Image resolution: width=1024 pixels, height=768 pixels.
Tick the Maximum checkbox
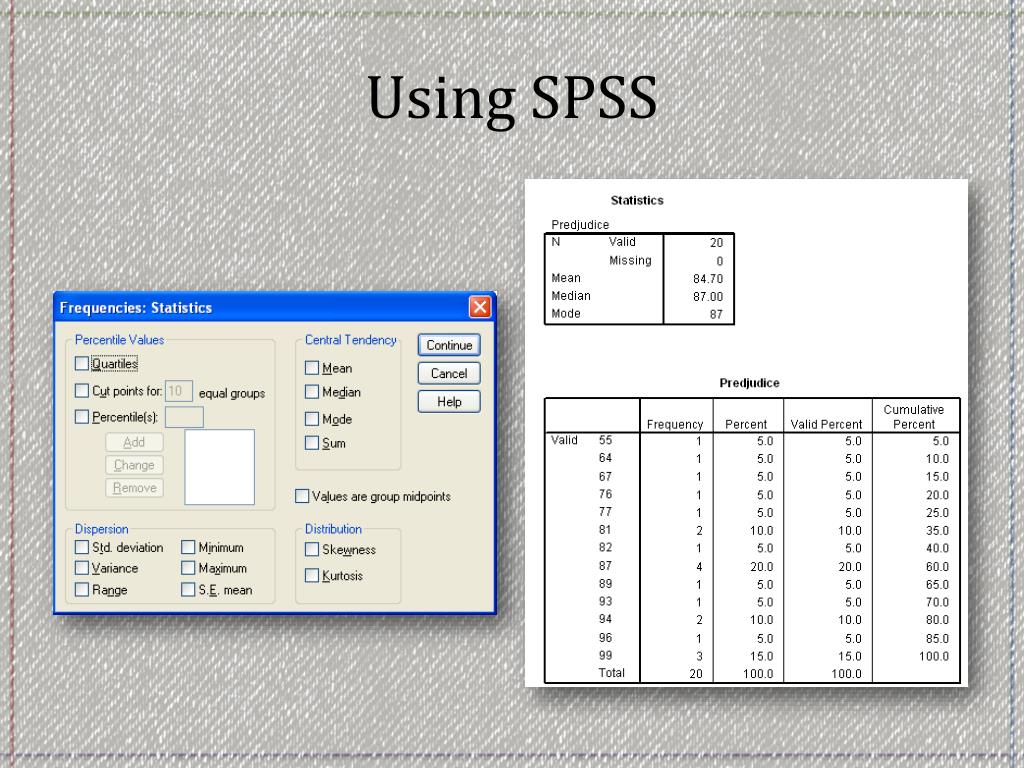click(x=188, y=568)
